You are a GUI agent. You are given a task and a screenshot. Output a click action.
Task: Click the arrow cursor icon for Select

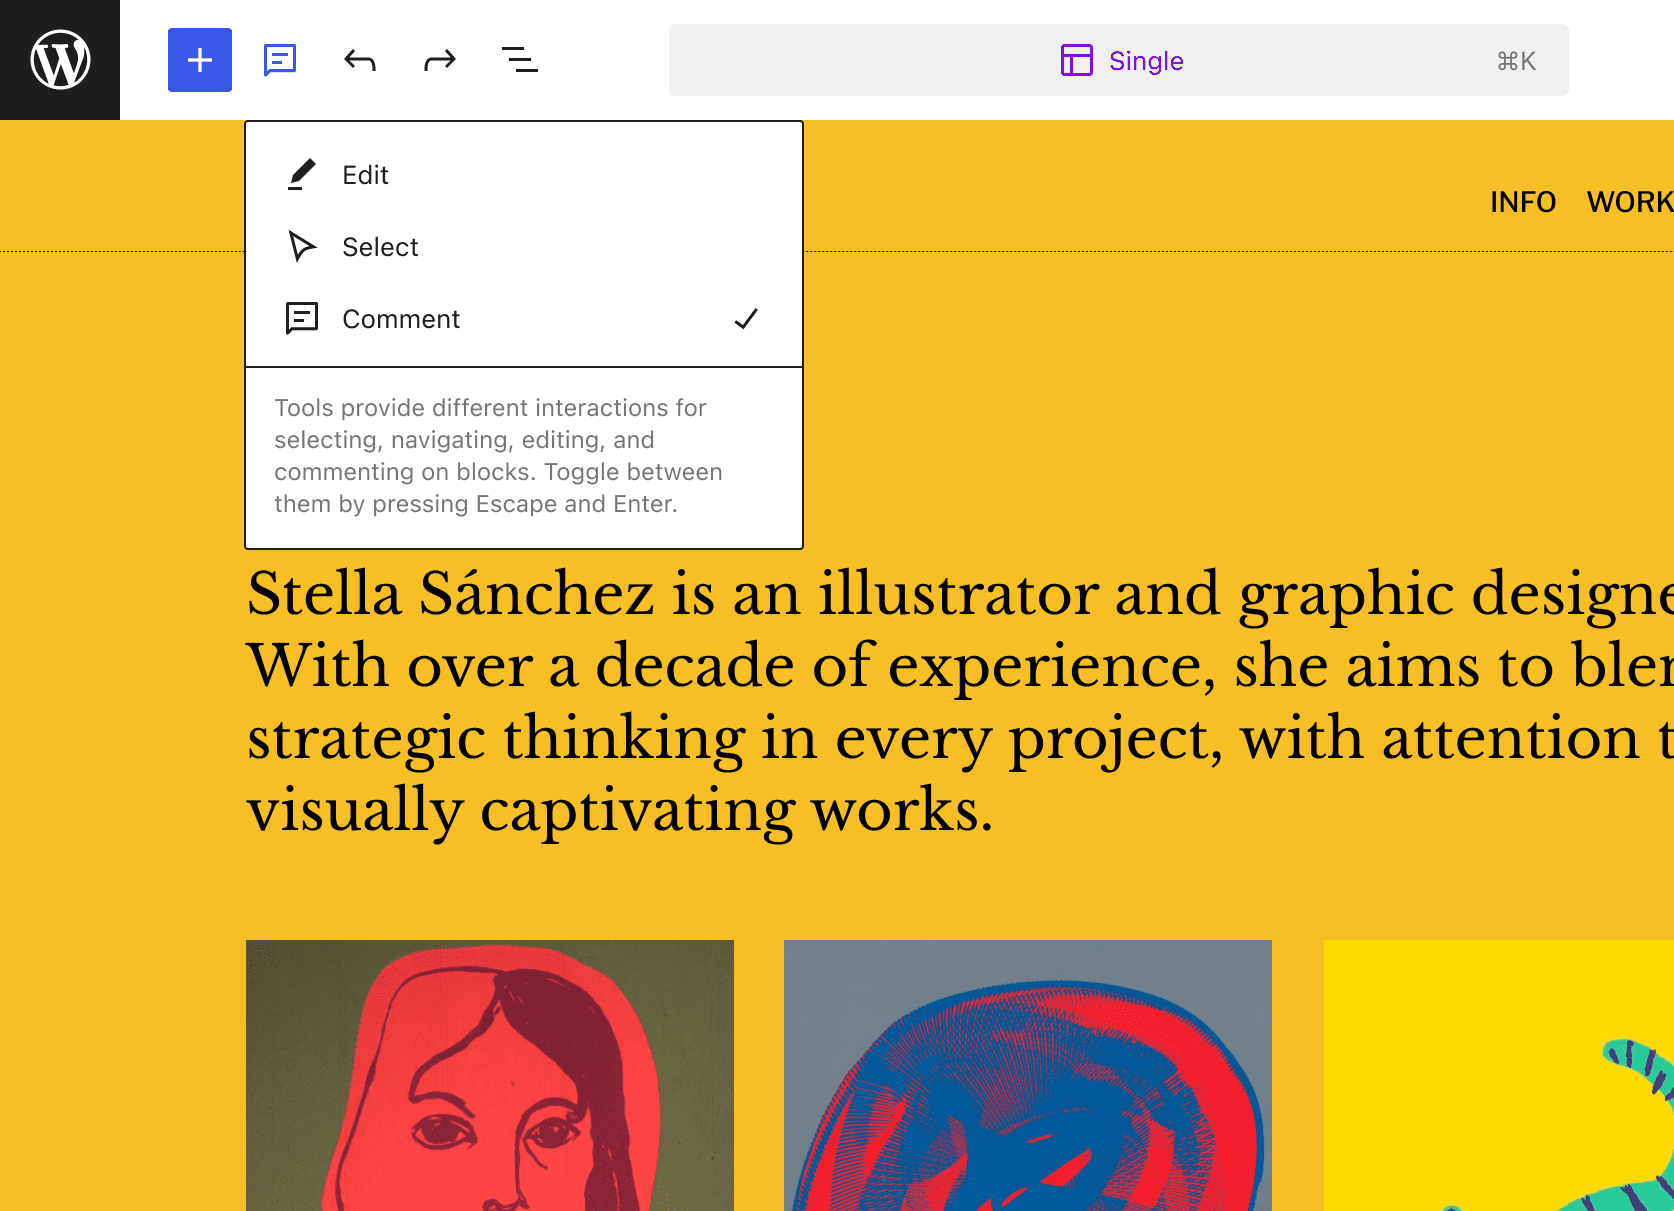tap(302, 247)
